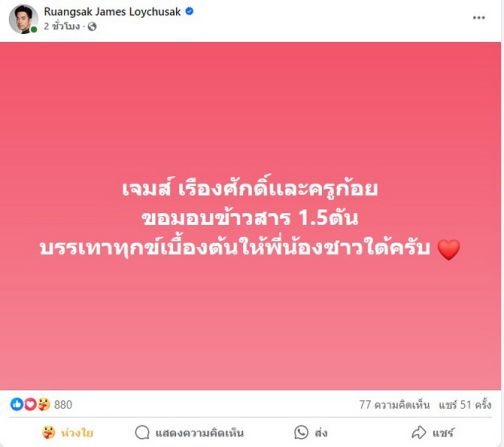Click the profile picture avatar
This screenshot has width=504, height=447.
[23, 19]
